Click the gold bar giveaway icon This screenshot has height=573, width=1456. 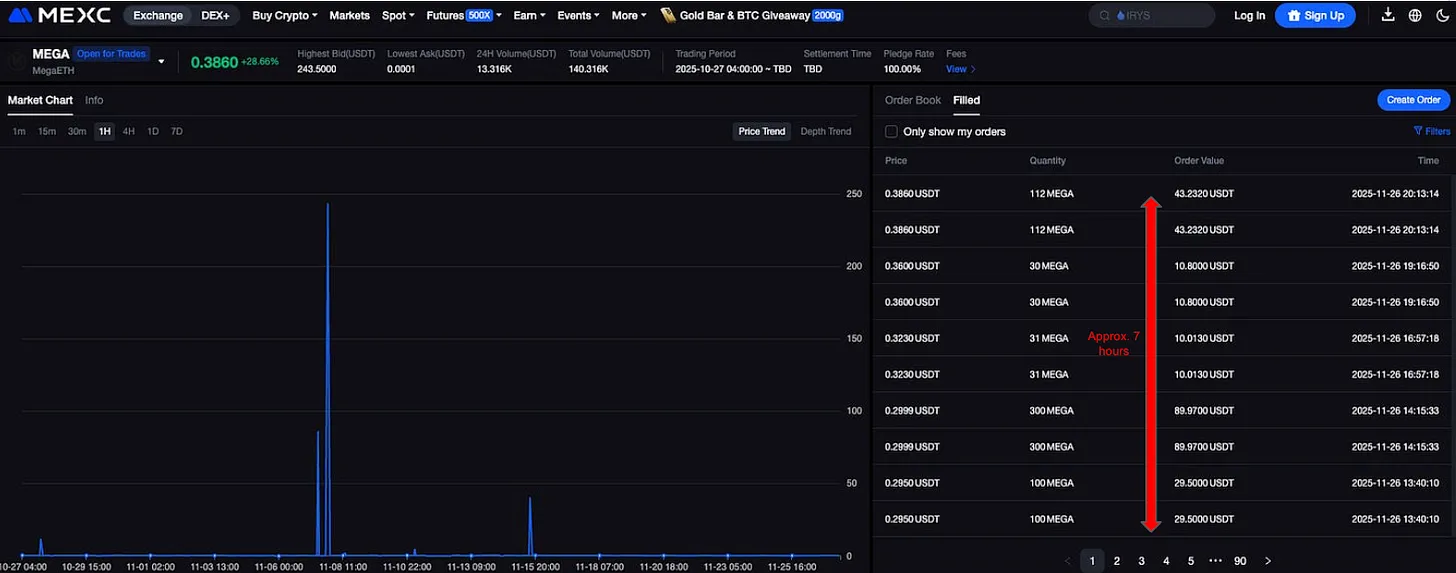click(667, 16)
